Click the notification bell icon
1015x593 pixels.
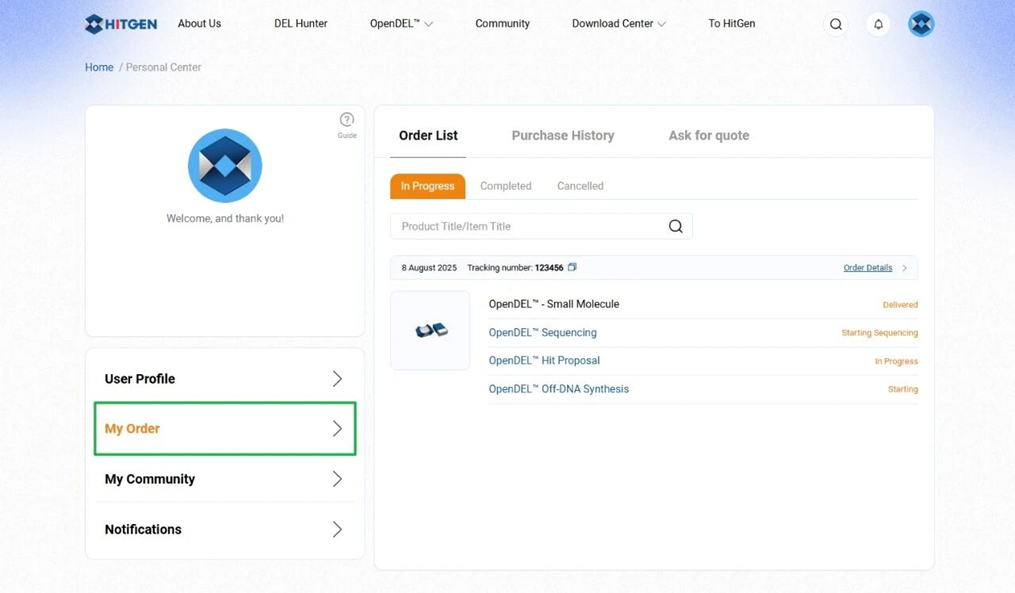[878, 24]
